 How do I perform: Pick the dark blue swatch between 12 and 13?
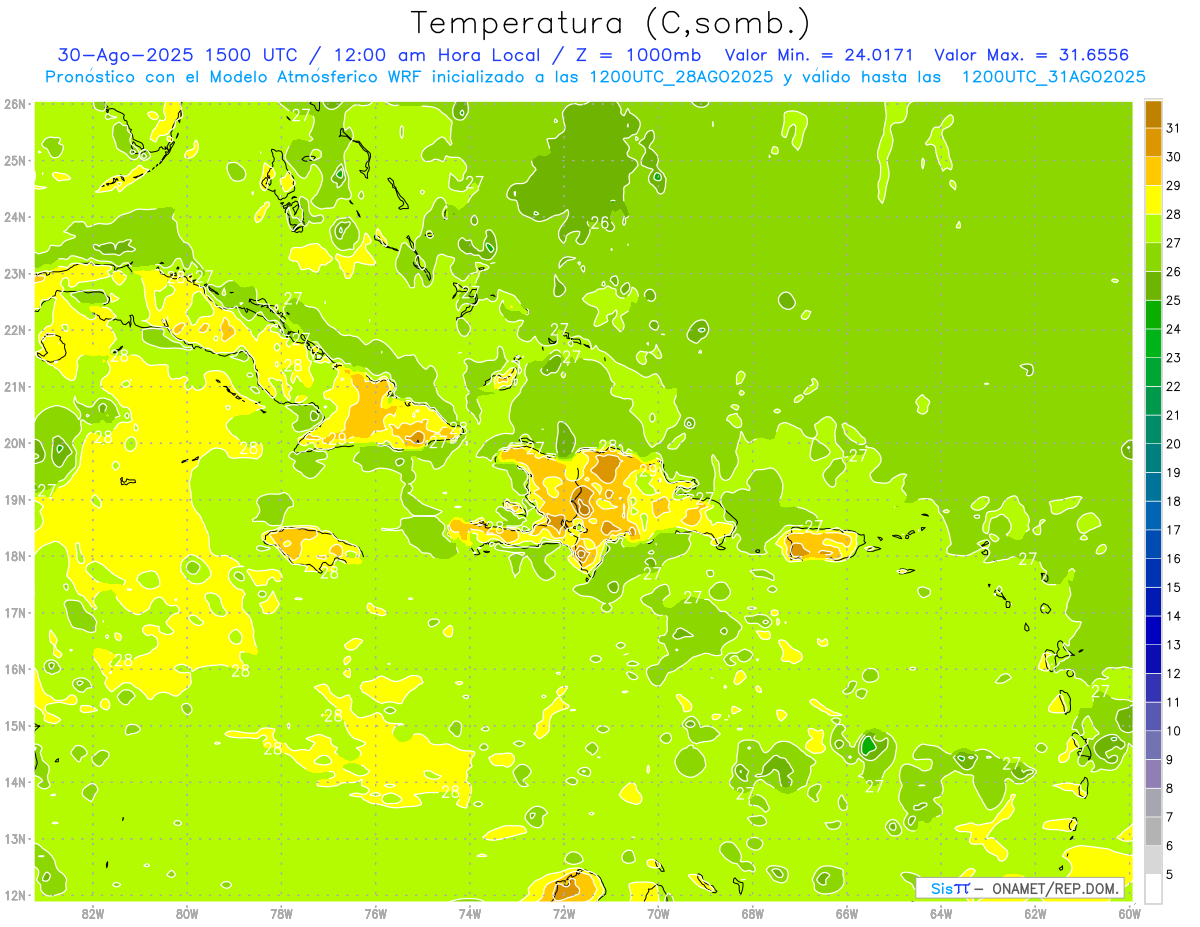click(1153, 659)
